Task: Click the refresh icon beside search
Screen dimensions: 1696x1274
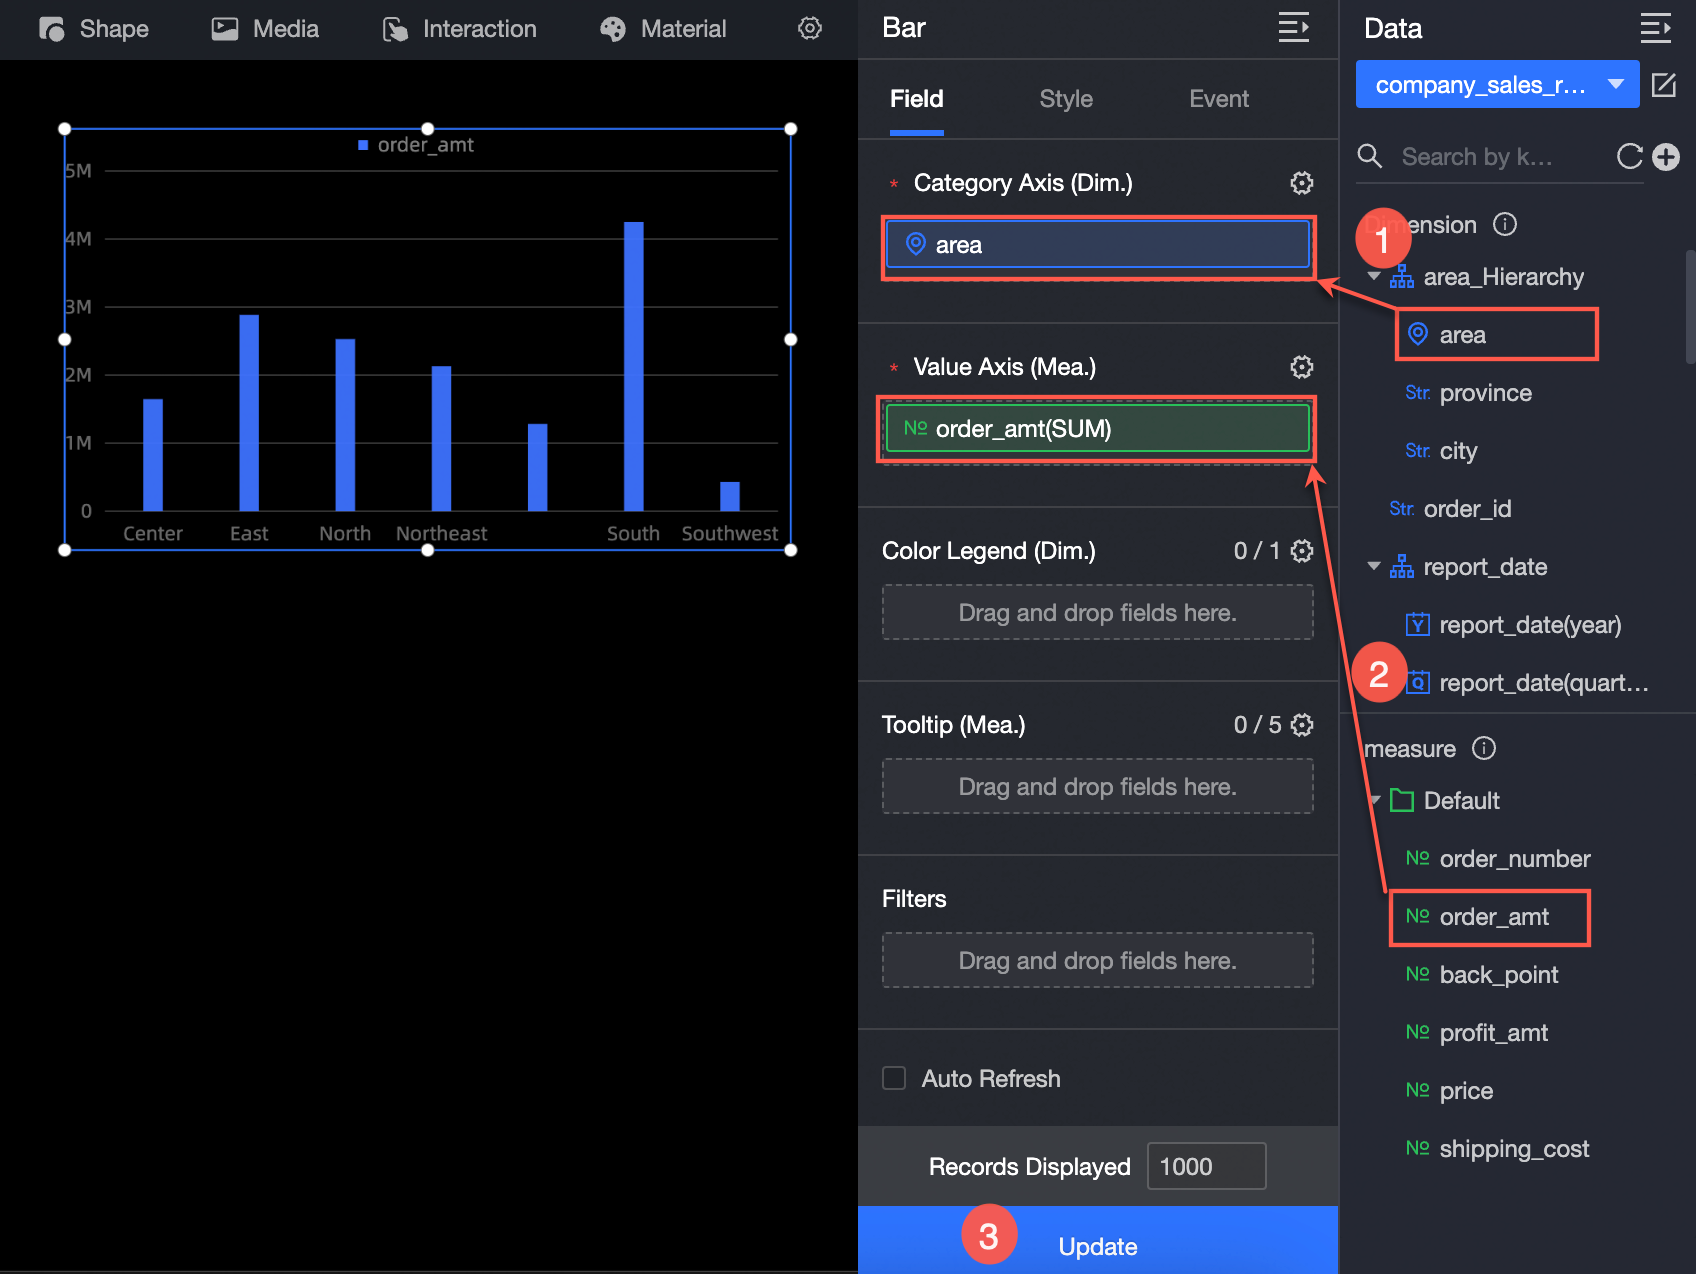Action: [x=1629, y=157]
